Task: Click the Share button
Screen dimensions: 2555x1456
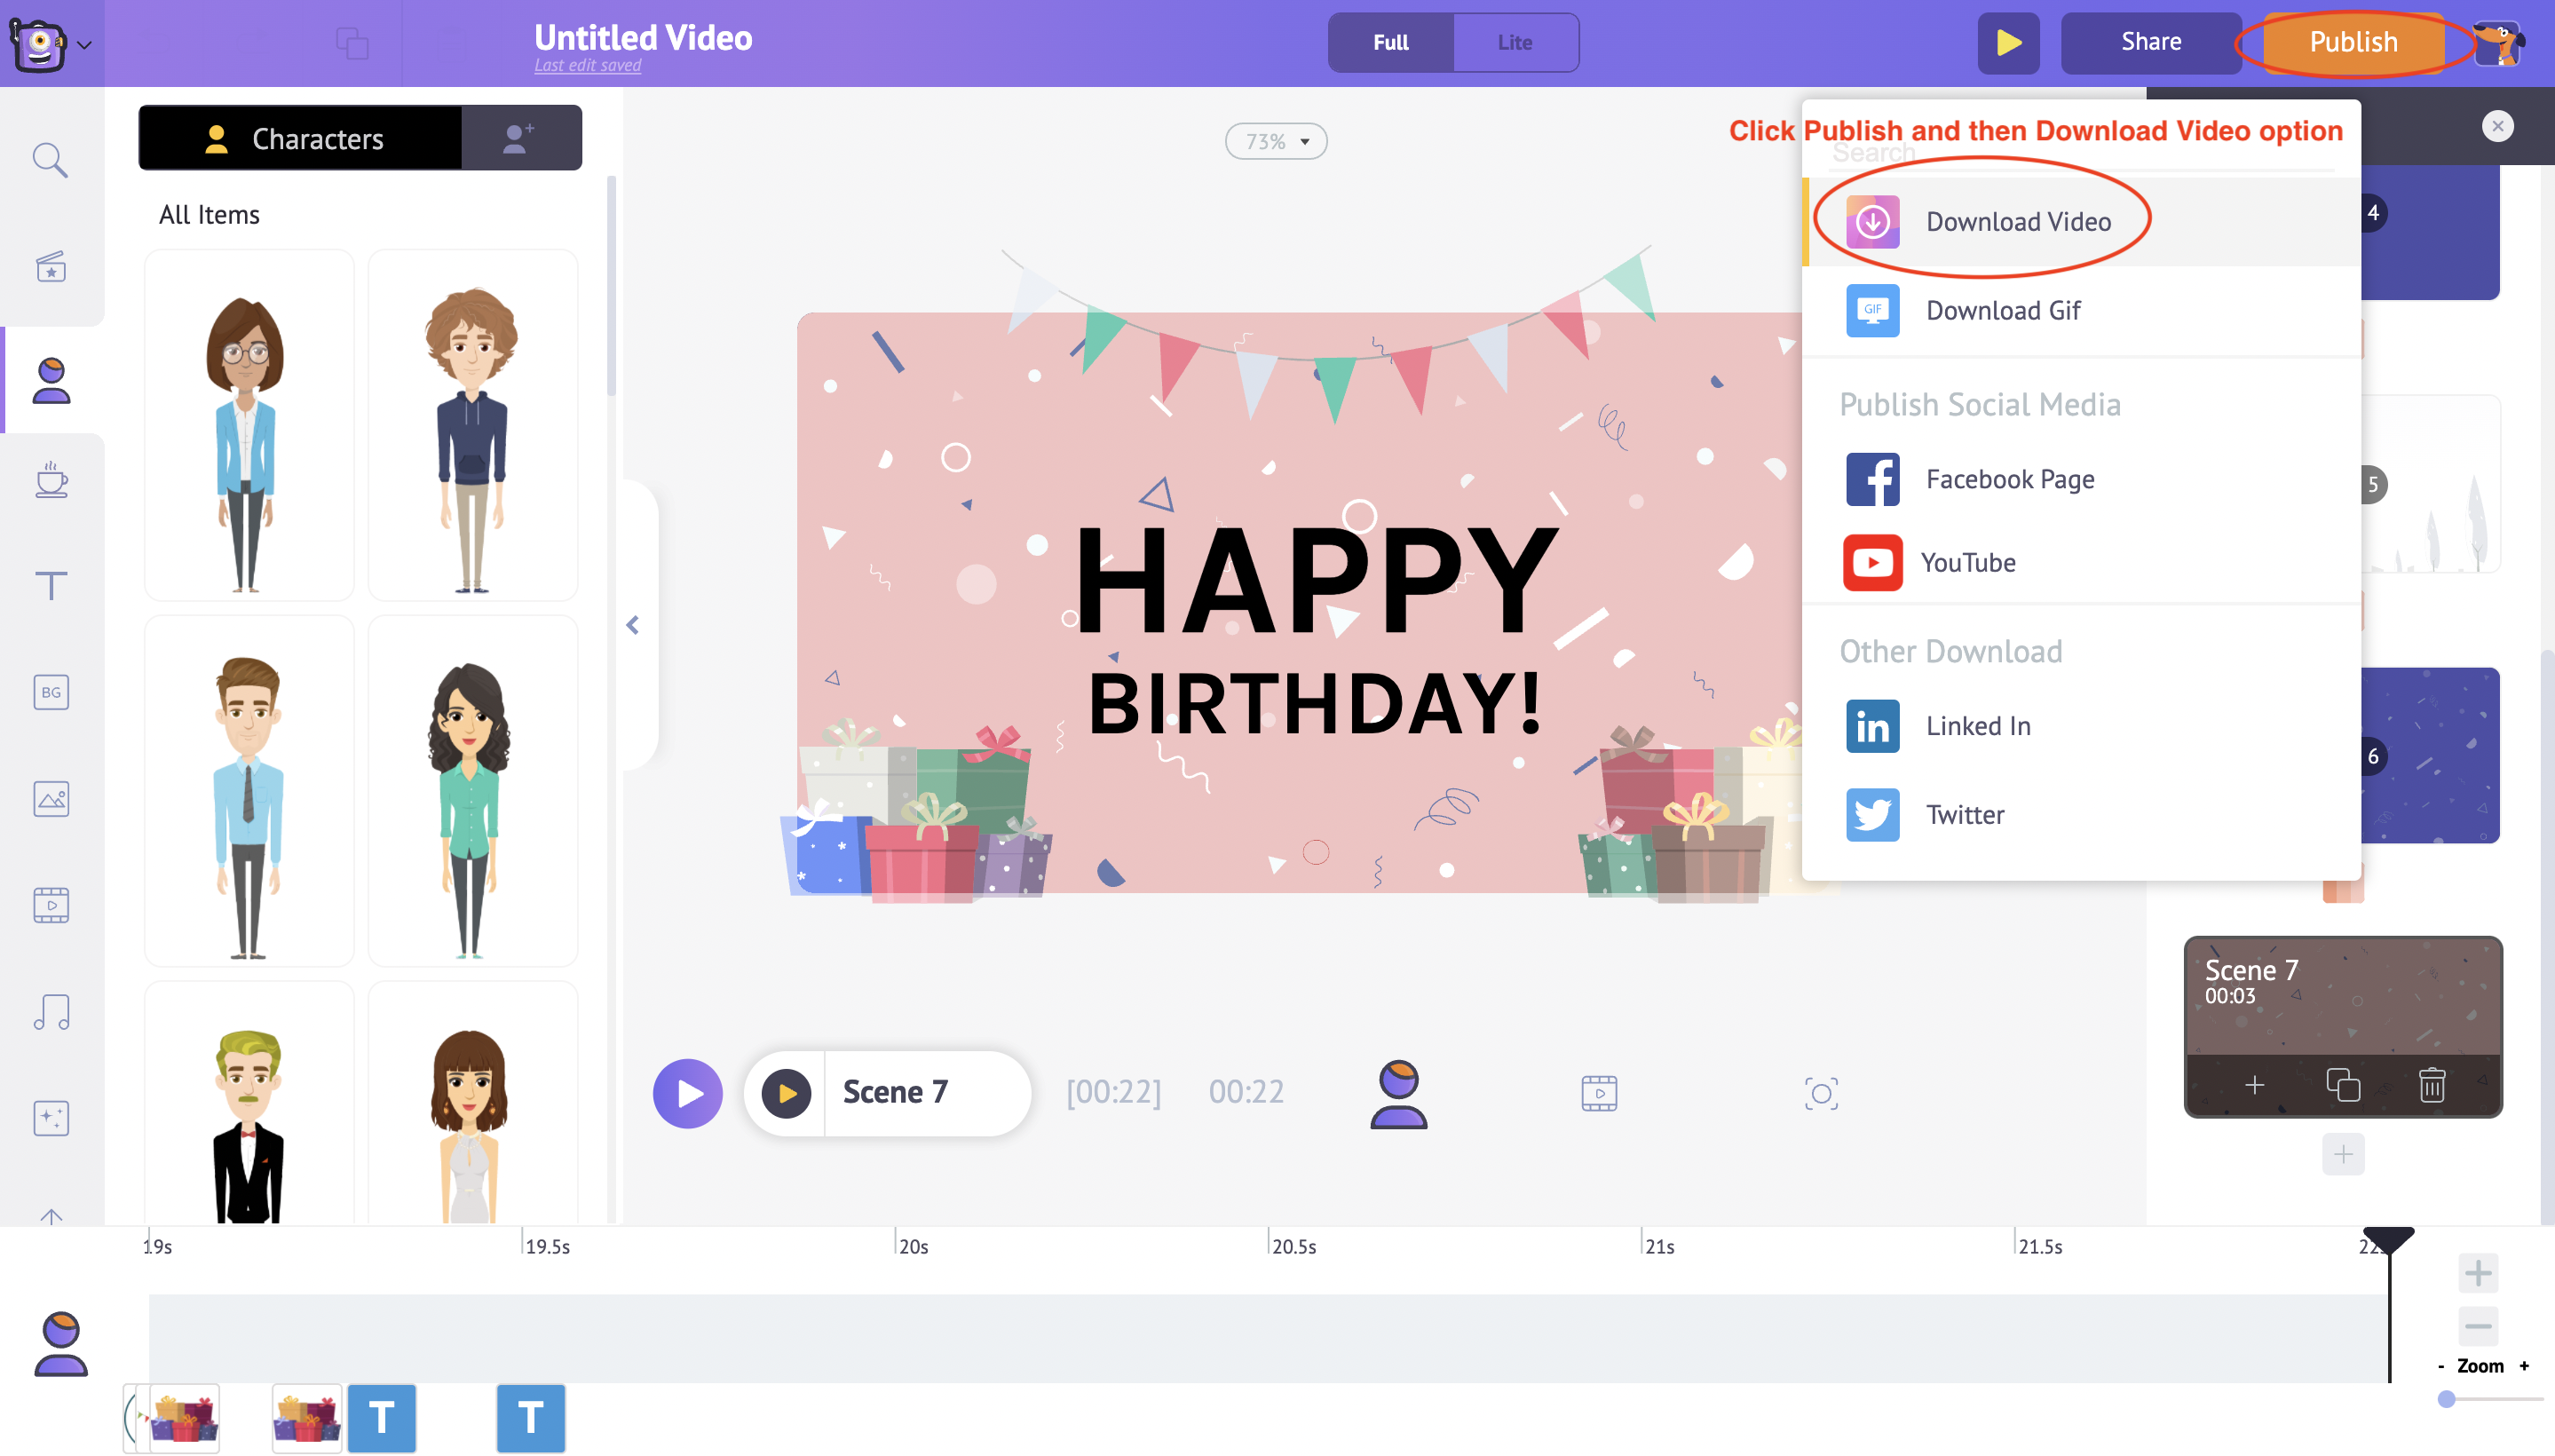Action: point(2148,42)
